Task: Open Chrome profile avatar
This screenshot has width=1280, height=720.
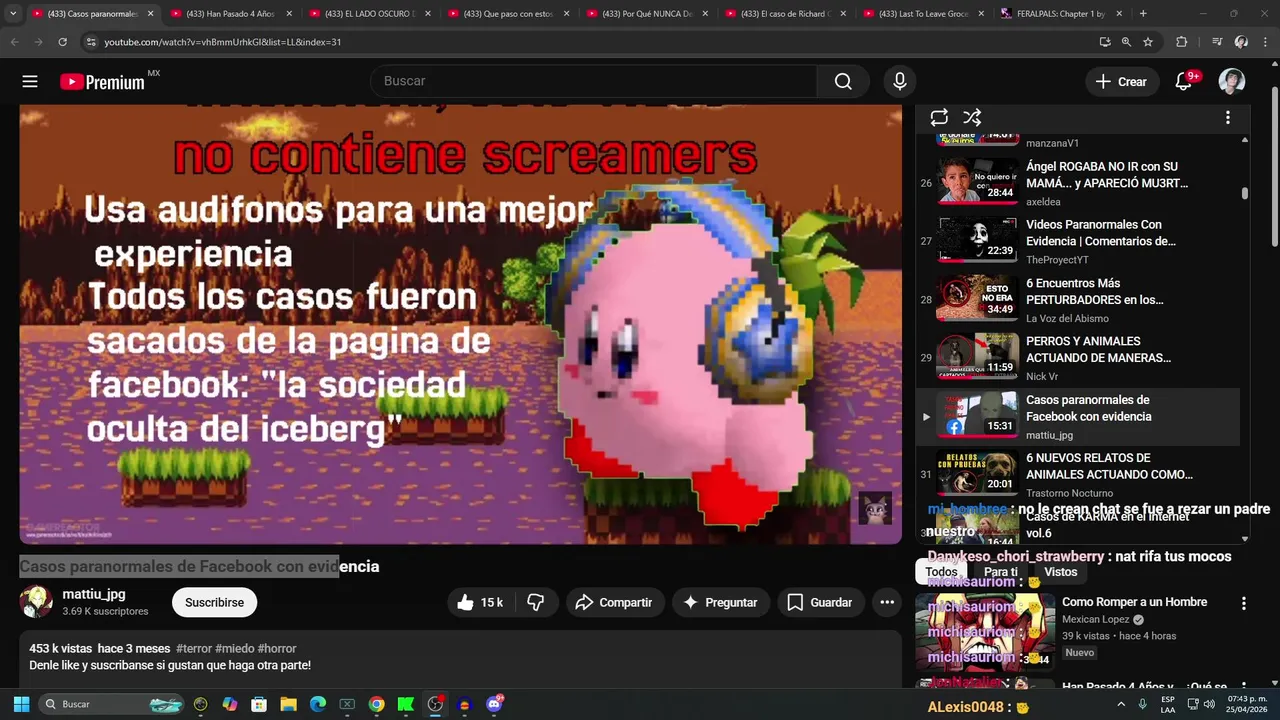Action: pyautogui.click(x=1241, y=42)
